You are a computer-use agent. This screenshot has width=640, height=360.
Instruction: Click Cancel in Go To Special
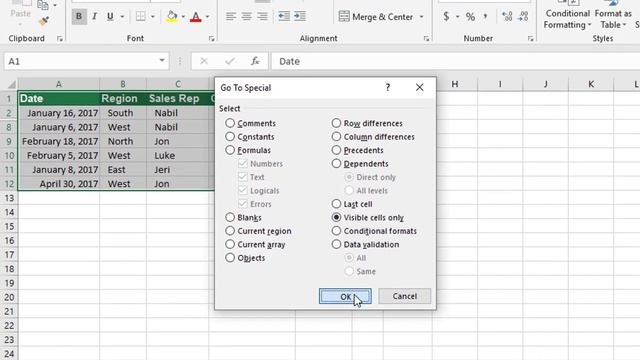(x=404, y=296)
